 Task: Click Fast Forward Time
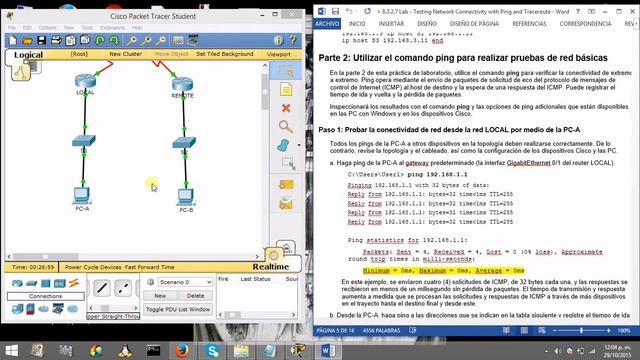[150, 267]
